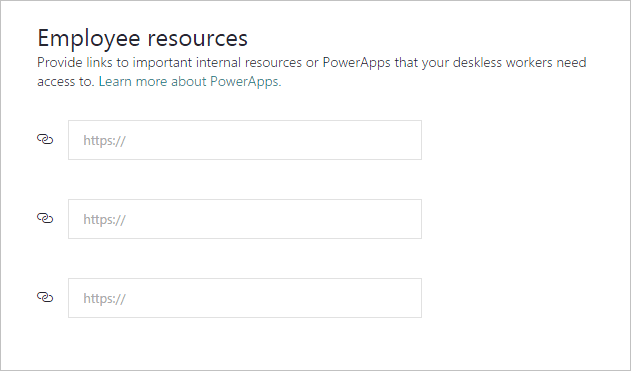Click the https:// placeholder in the last field
631x371 pixels.
pos(105,298)
